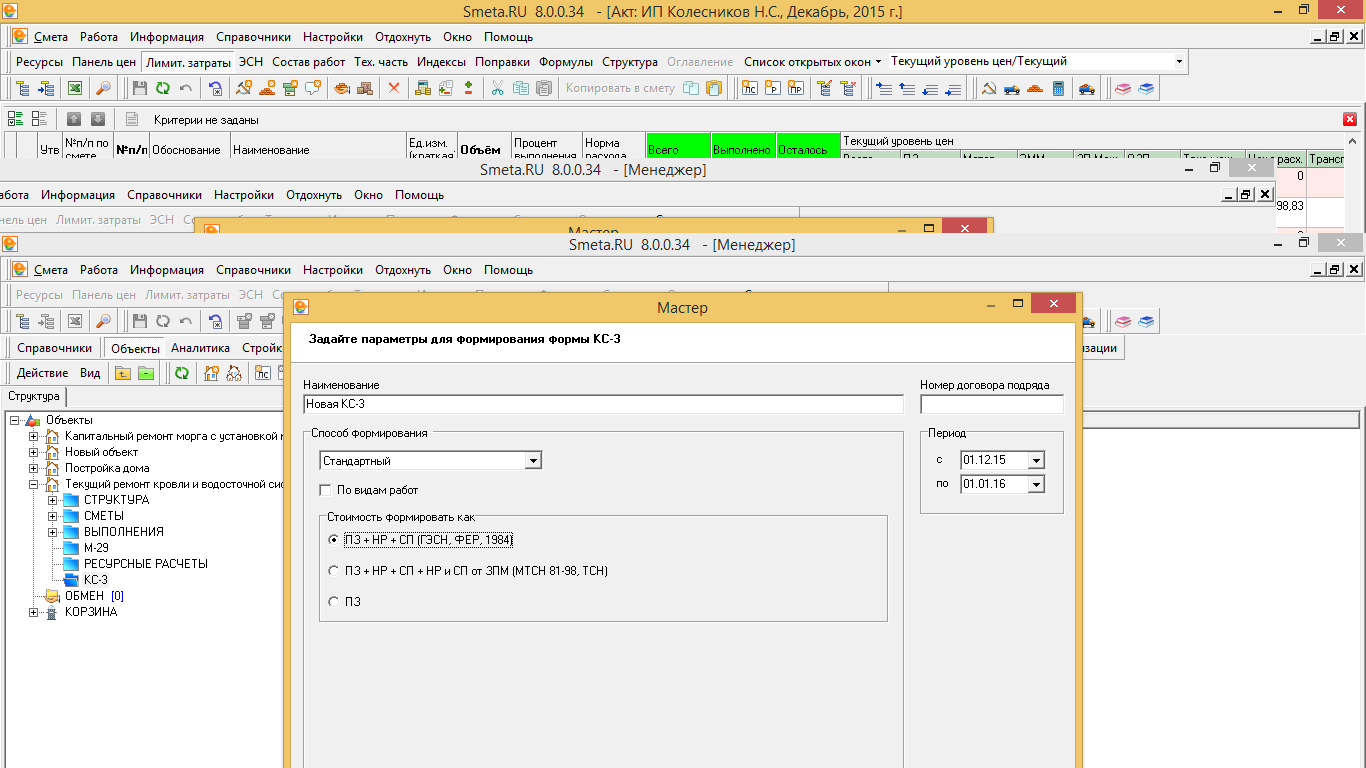Image resolution: width=1366 pixels, height=768 pixels.
Task: Click the Вид button in the Manager toolbar
Action: [90, 373]
